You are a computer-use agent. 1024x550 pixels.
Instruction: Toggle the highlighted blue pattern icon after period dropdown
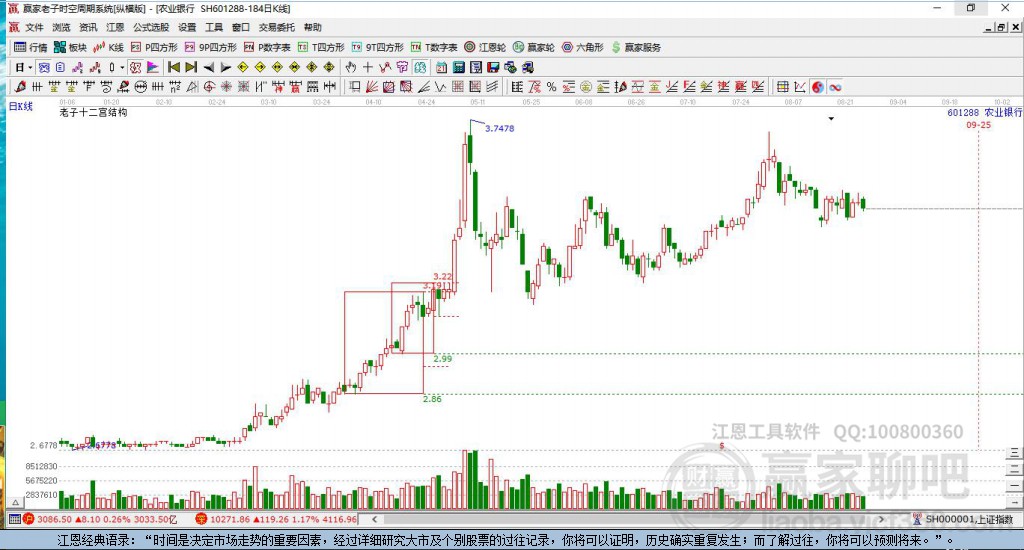click(x=44, y=67)
